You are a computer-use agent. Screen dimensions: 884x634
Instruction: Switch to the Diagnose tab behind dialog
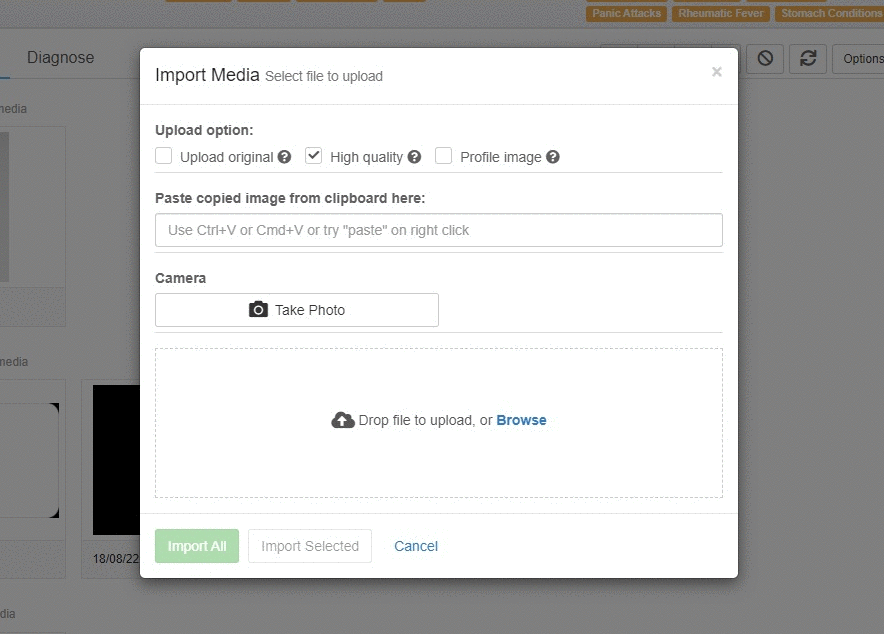click(60, 57)
